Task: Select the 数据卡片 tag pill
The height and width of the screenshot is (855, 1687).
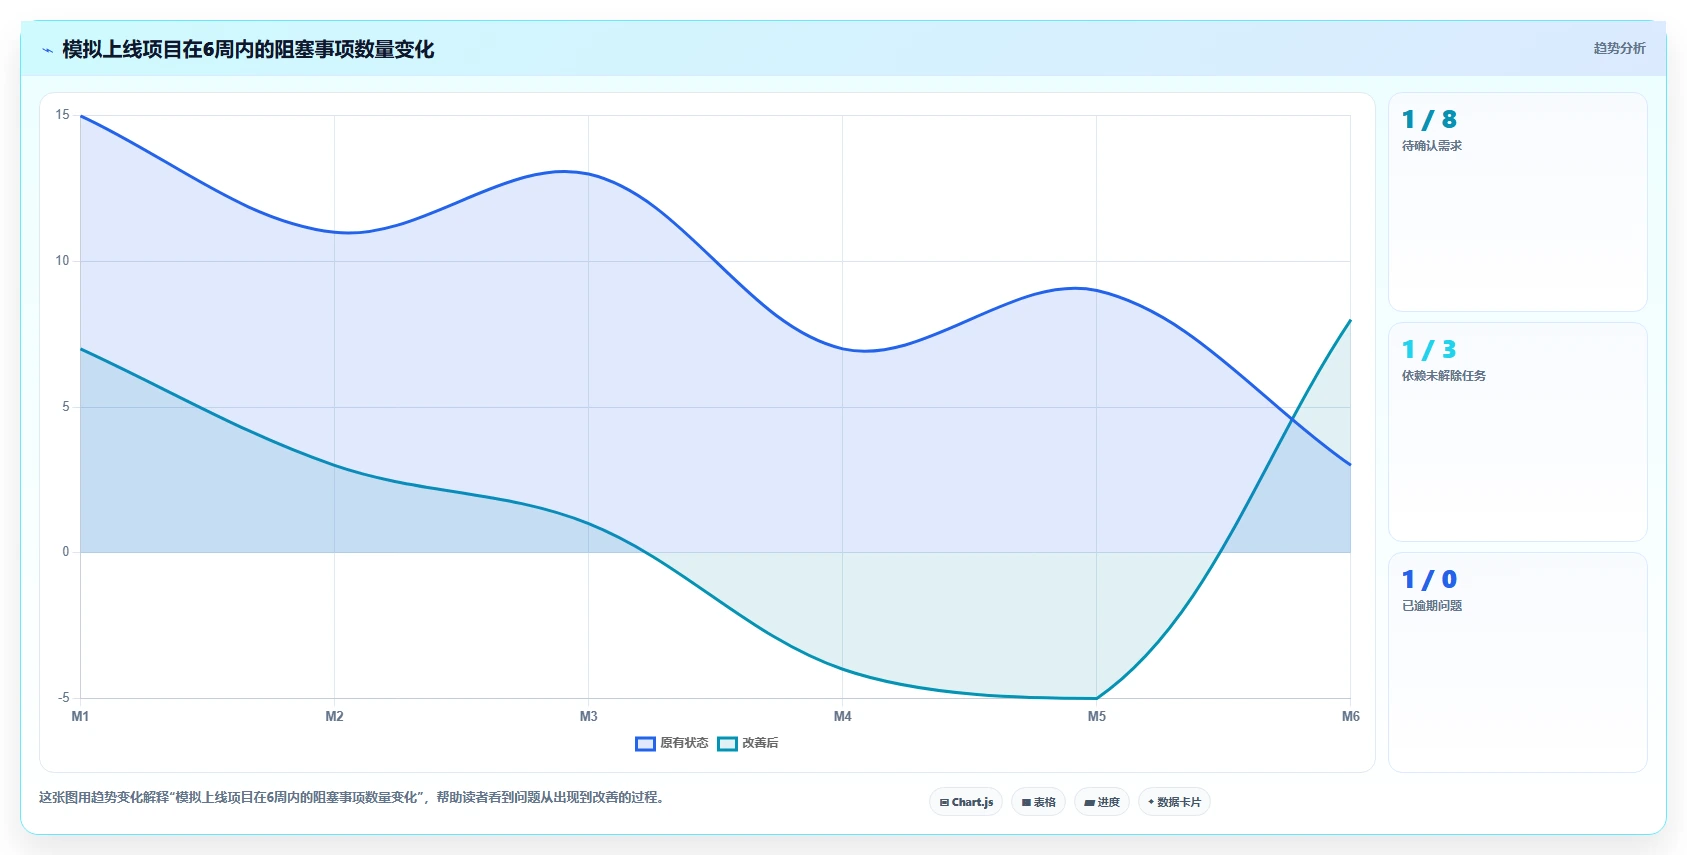Action: tap(1174, 802)
